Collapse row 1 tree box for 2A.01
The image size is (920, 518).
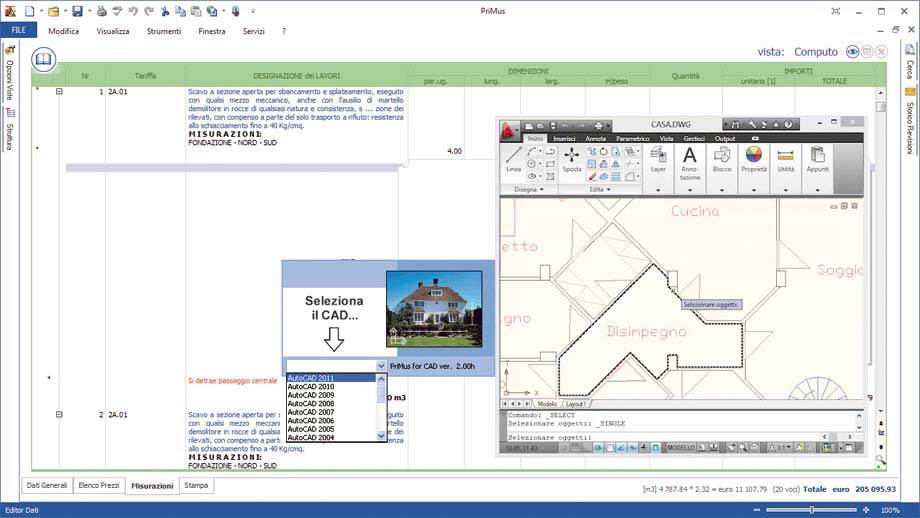59,92
